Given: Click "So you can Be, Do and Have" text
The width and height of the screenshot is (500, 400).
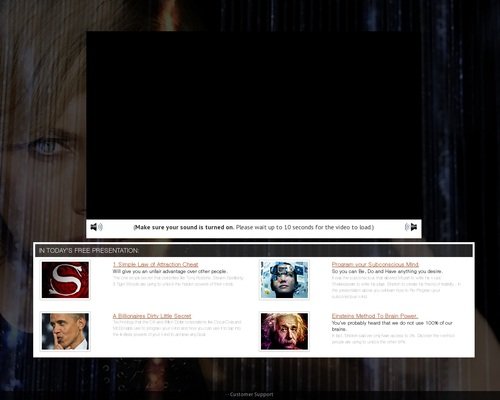Looking at the screenshot, I should tap(387, 271).
